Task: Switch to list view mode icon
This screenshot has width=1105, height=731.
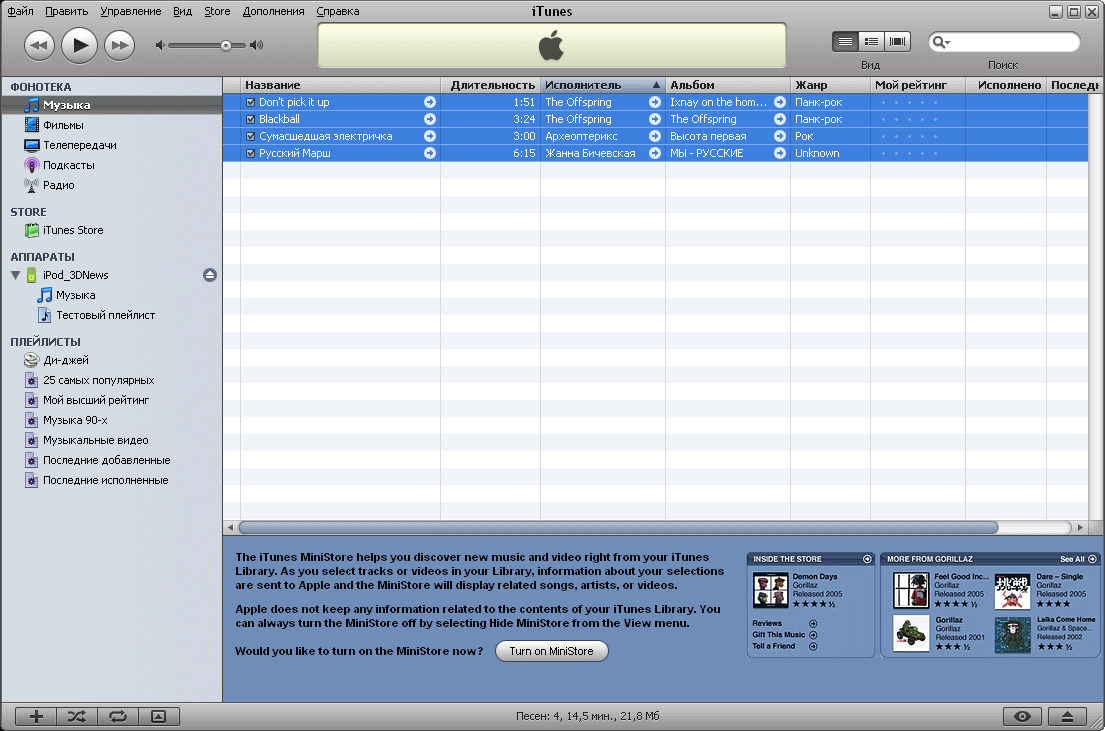Action: [x=845, y=42]
